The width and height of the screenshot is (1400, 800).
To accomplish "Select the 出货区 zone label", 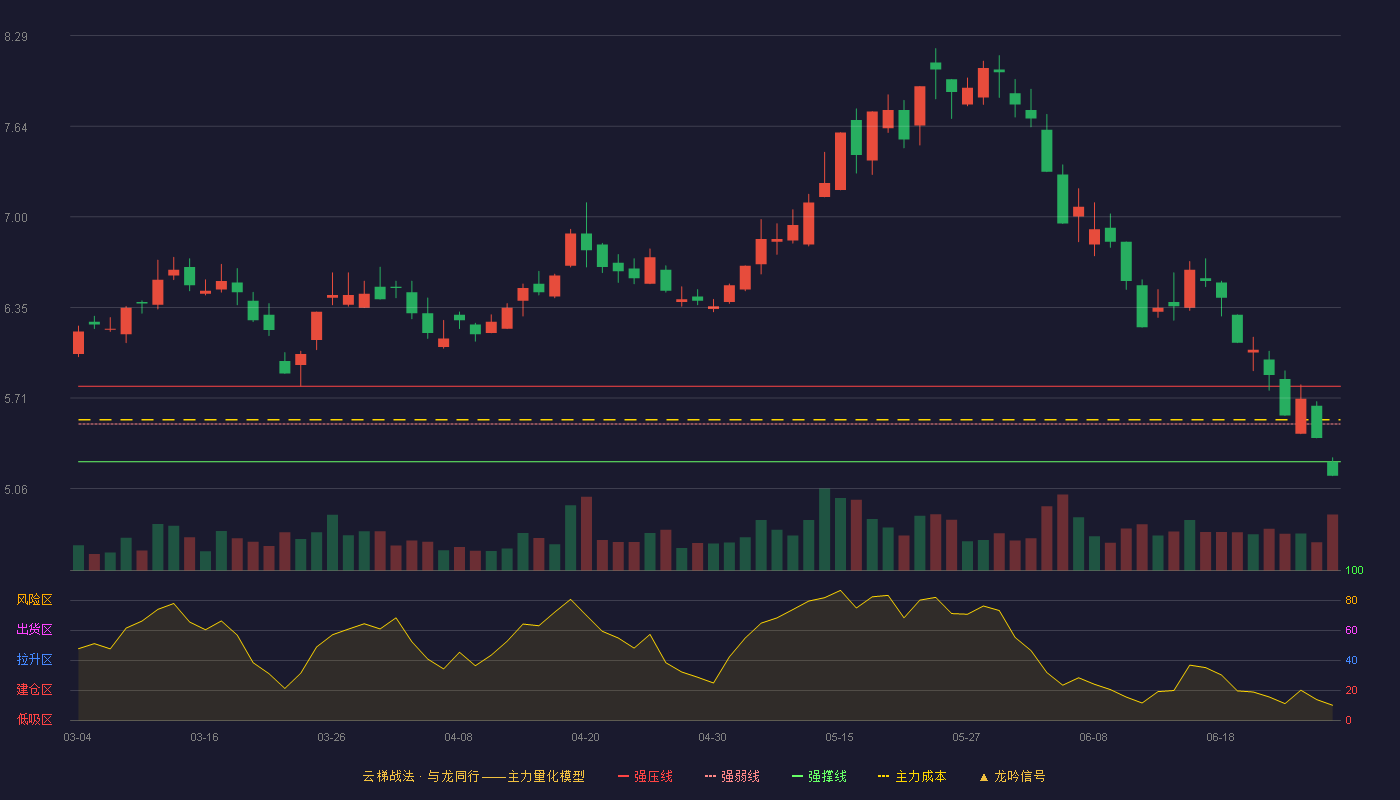I will tap(34, 630).
